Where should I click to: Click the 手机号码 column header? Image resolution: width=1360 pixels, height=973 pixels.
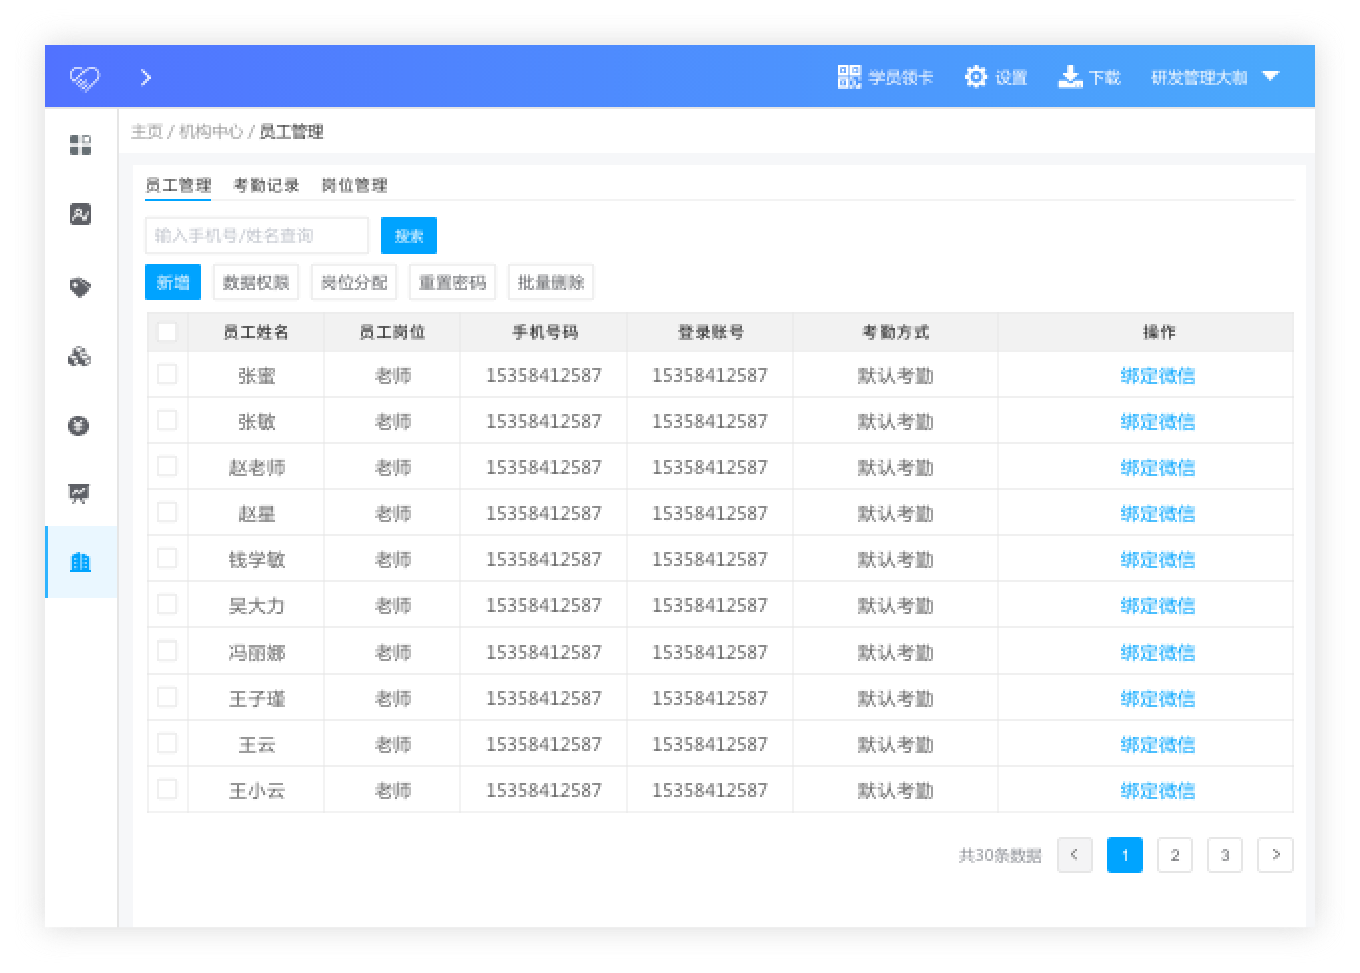(545, 332)
